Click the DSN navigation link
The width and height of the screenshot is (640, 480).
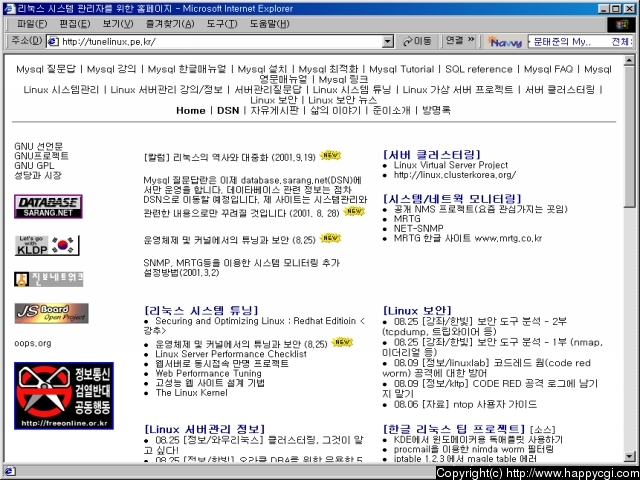point(228,110)
